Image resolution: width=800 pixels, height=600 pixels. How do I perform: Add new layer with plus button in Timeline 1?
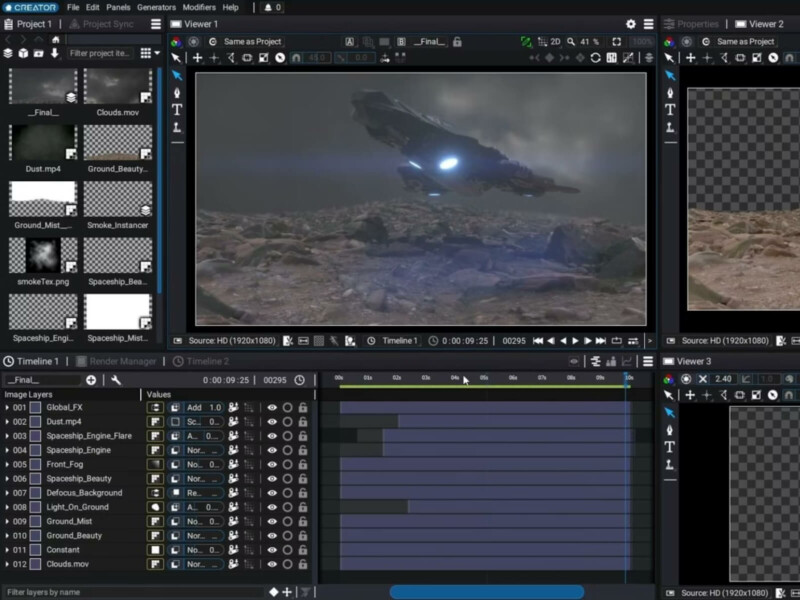pyautogui.click(x=91, y=380)
